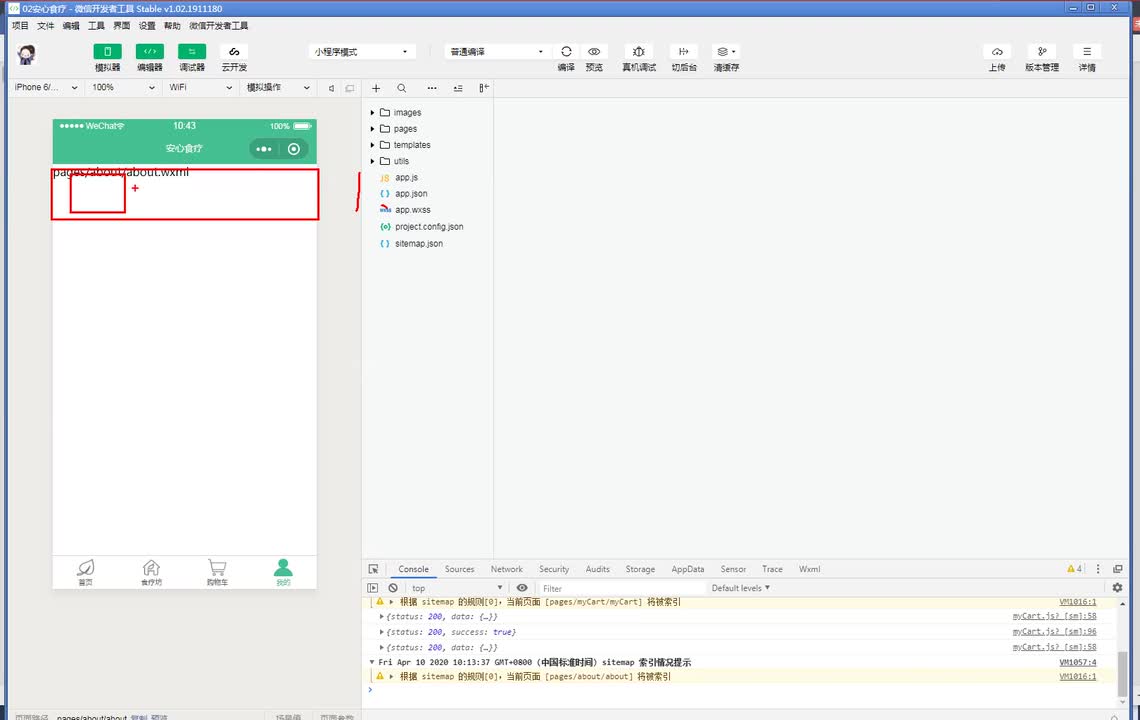Toggle the console sidebar panel icon
This screenshot has width=1140, height=720.
pyautogui.click(x=373, y=588)
